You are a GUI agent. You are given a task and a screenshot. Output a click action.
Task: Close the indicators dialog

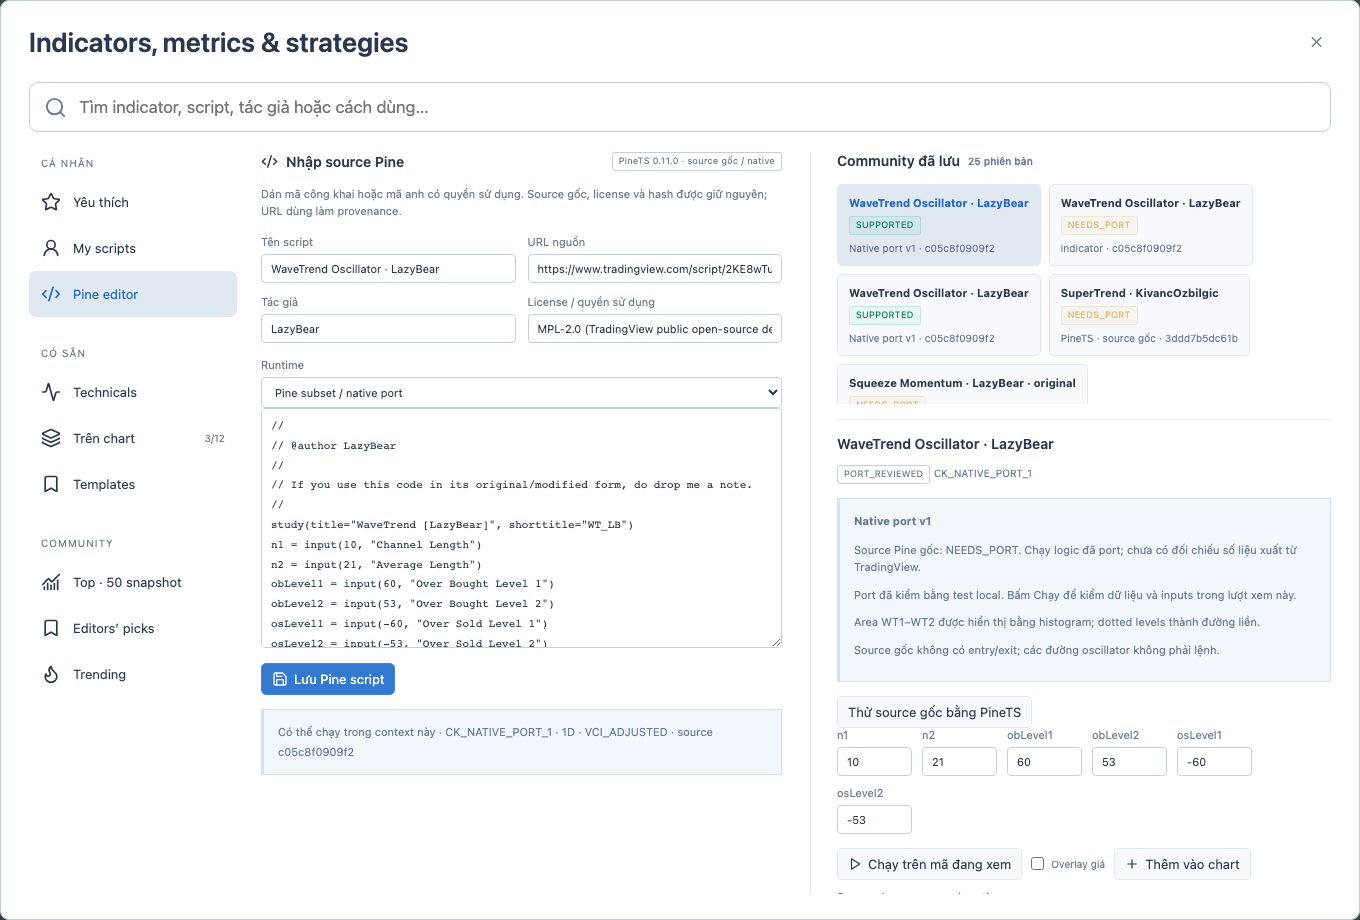[1316, 42]
